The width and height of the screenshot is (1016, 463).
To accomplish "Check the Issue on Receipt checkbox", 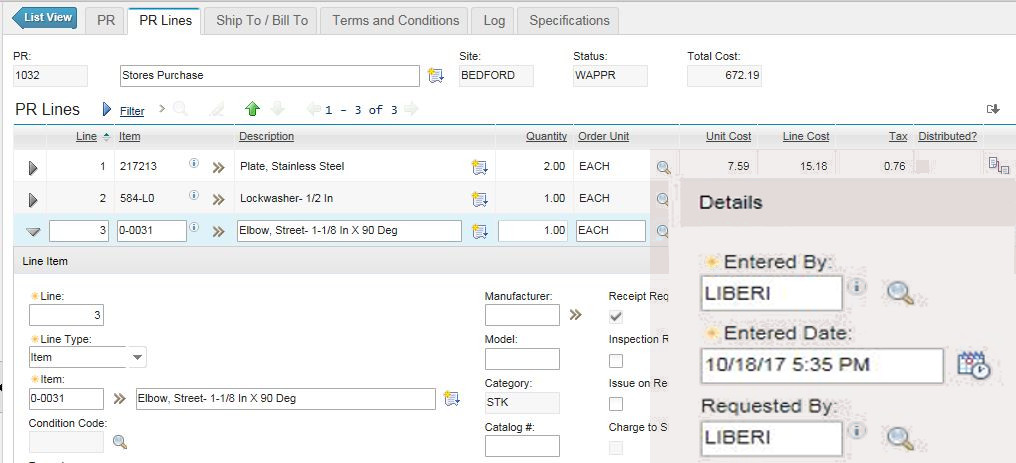I will tap(616, 404).
